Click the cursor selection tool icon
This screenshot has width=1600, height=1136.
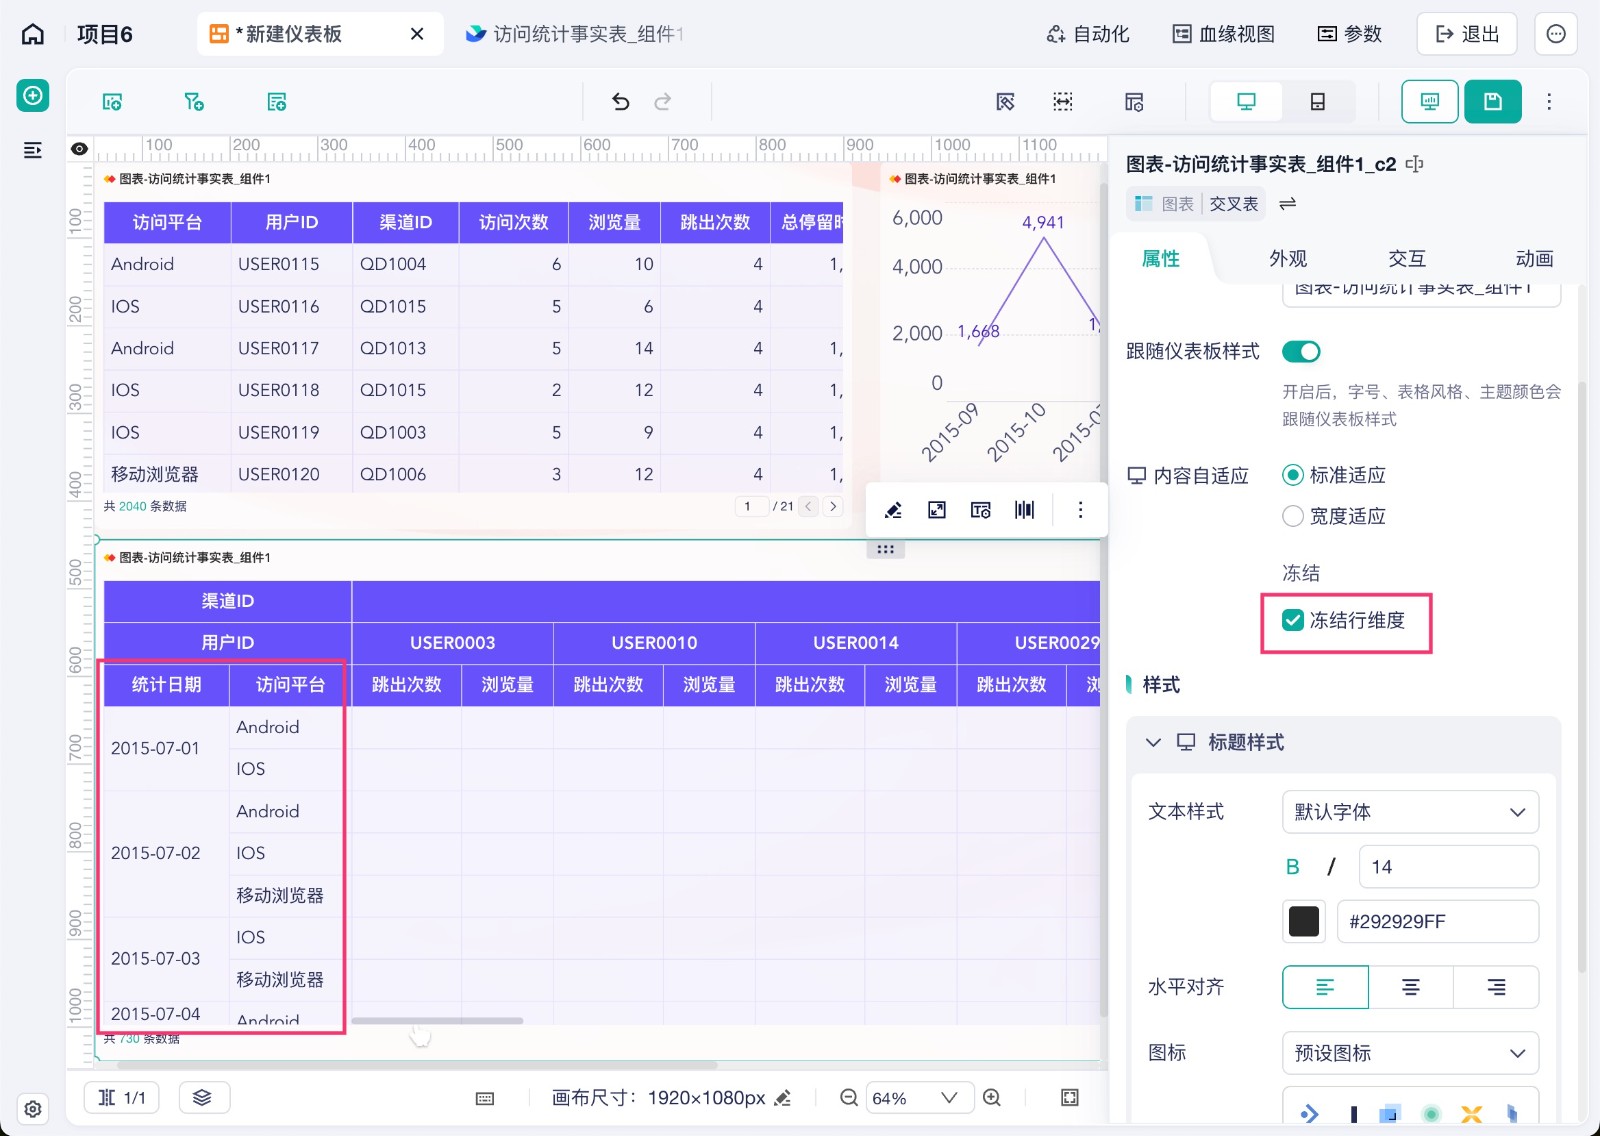point(1006,101)
